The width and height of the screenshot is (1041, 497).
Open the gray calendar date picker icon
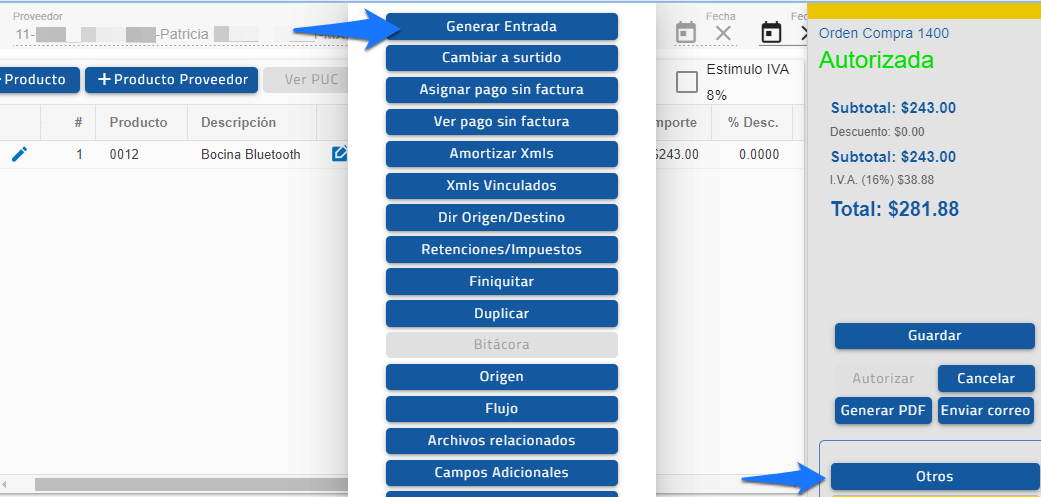click(686, 33)
